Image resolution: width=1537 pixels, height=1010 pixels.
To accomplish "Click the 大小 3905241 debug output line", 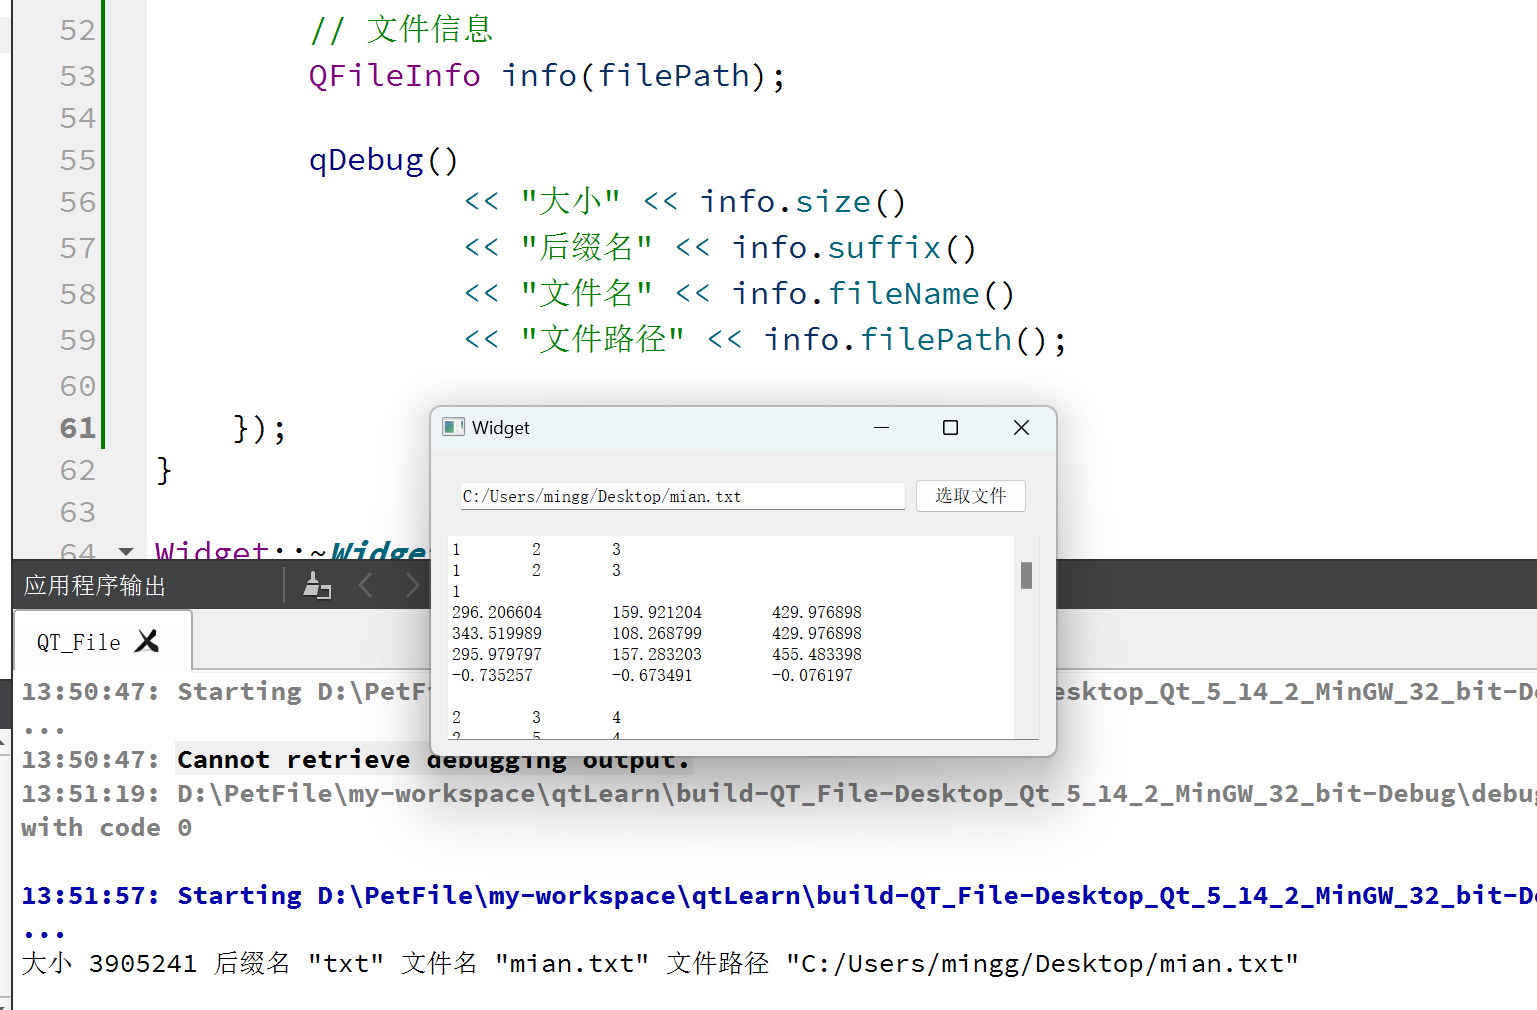I will (660, 964).
